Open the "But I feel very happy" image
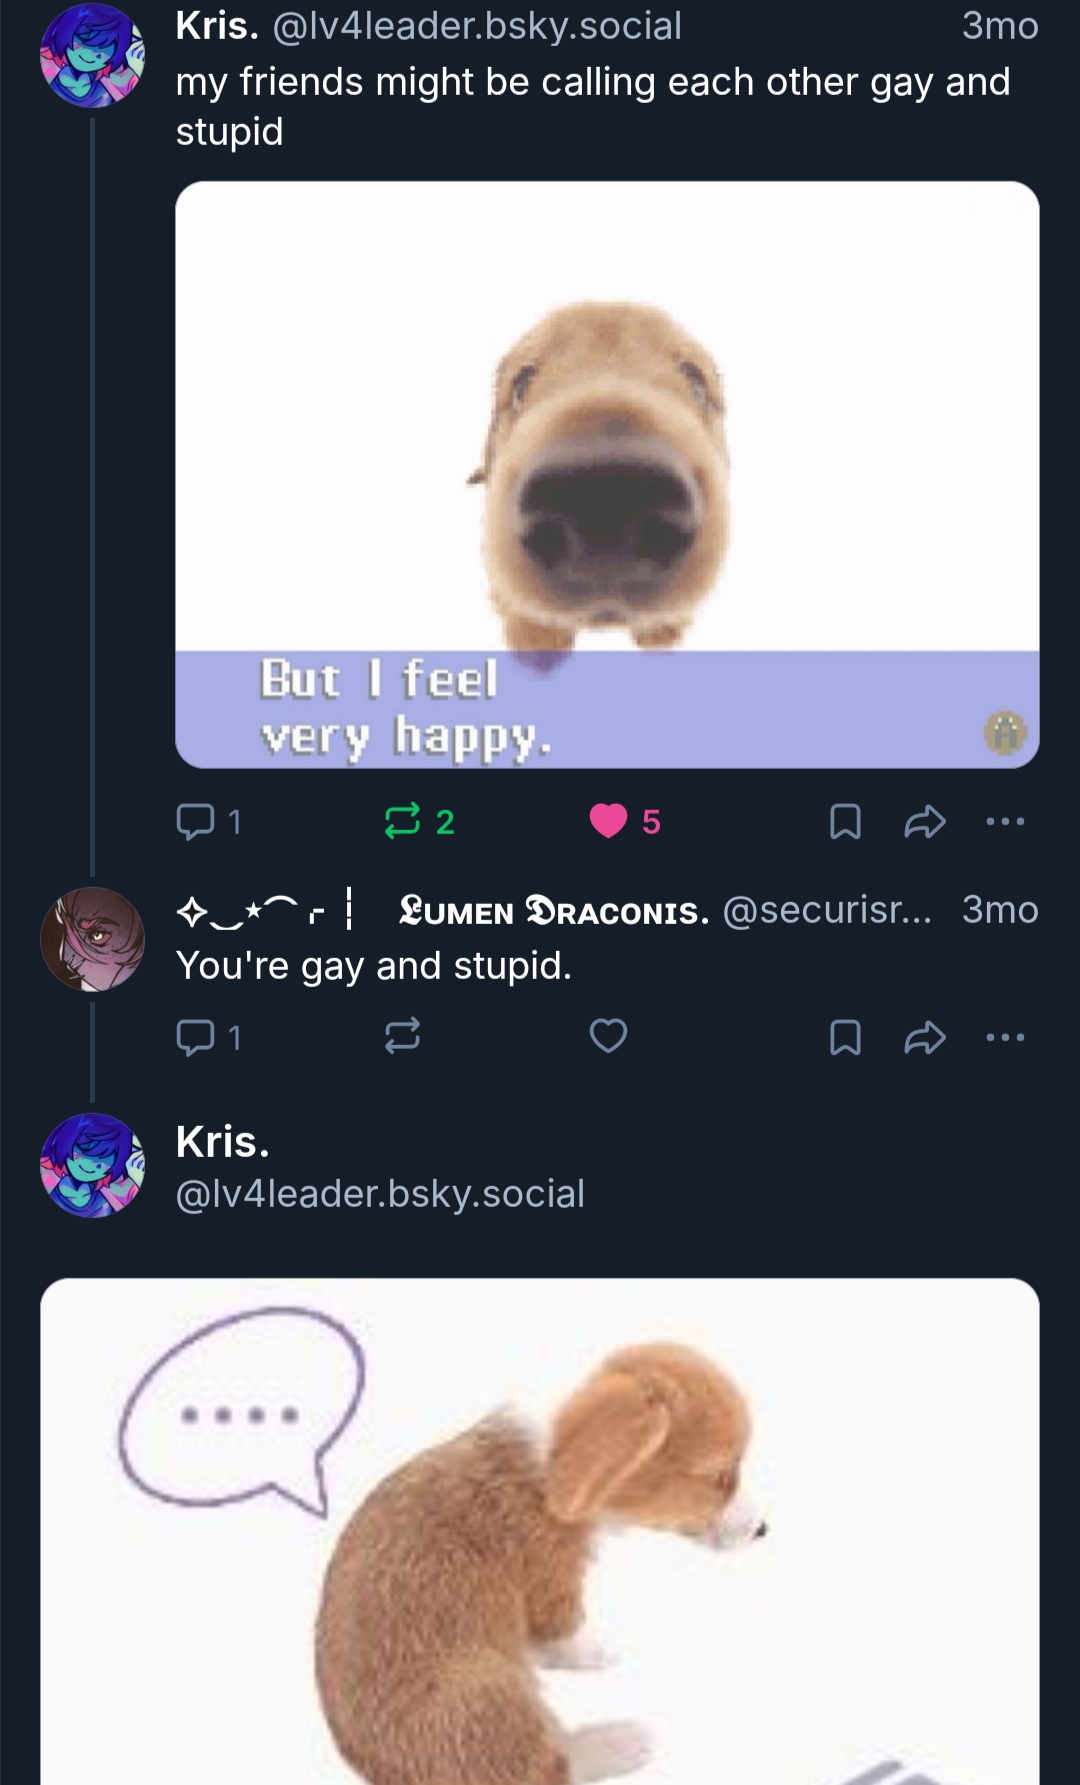Image resolution: width=1080 pixels, height=1785 pixels. click(607, 474)
